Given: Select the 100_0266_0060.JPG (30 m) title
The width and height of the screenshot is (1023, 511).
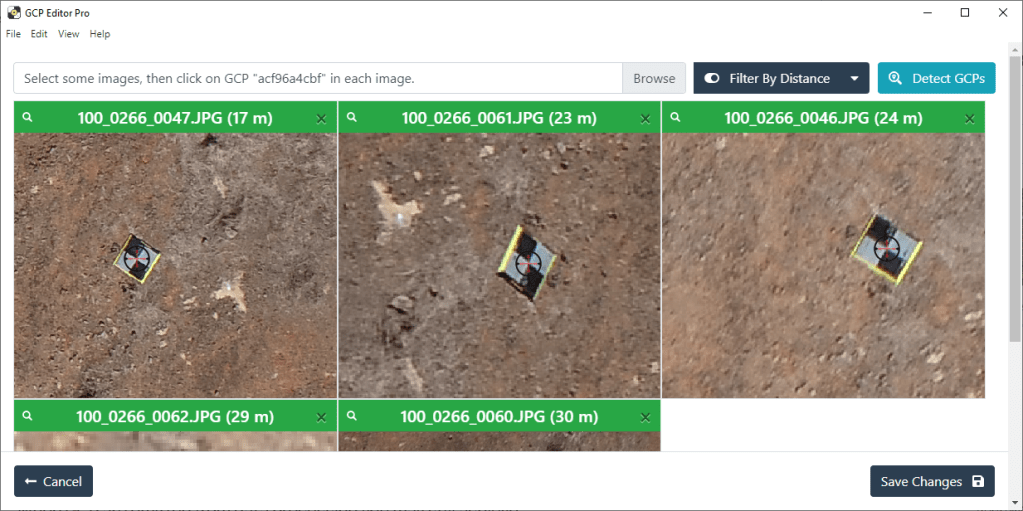Looking at the screenshot, I should (x=499, y=416).
